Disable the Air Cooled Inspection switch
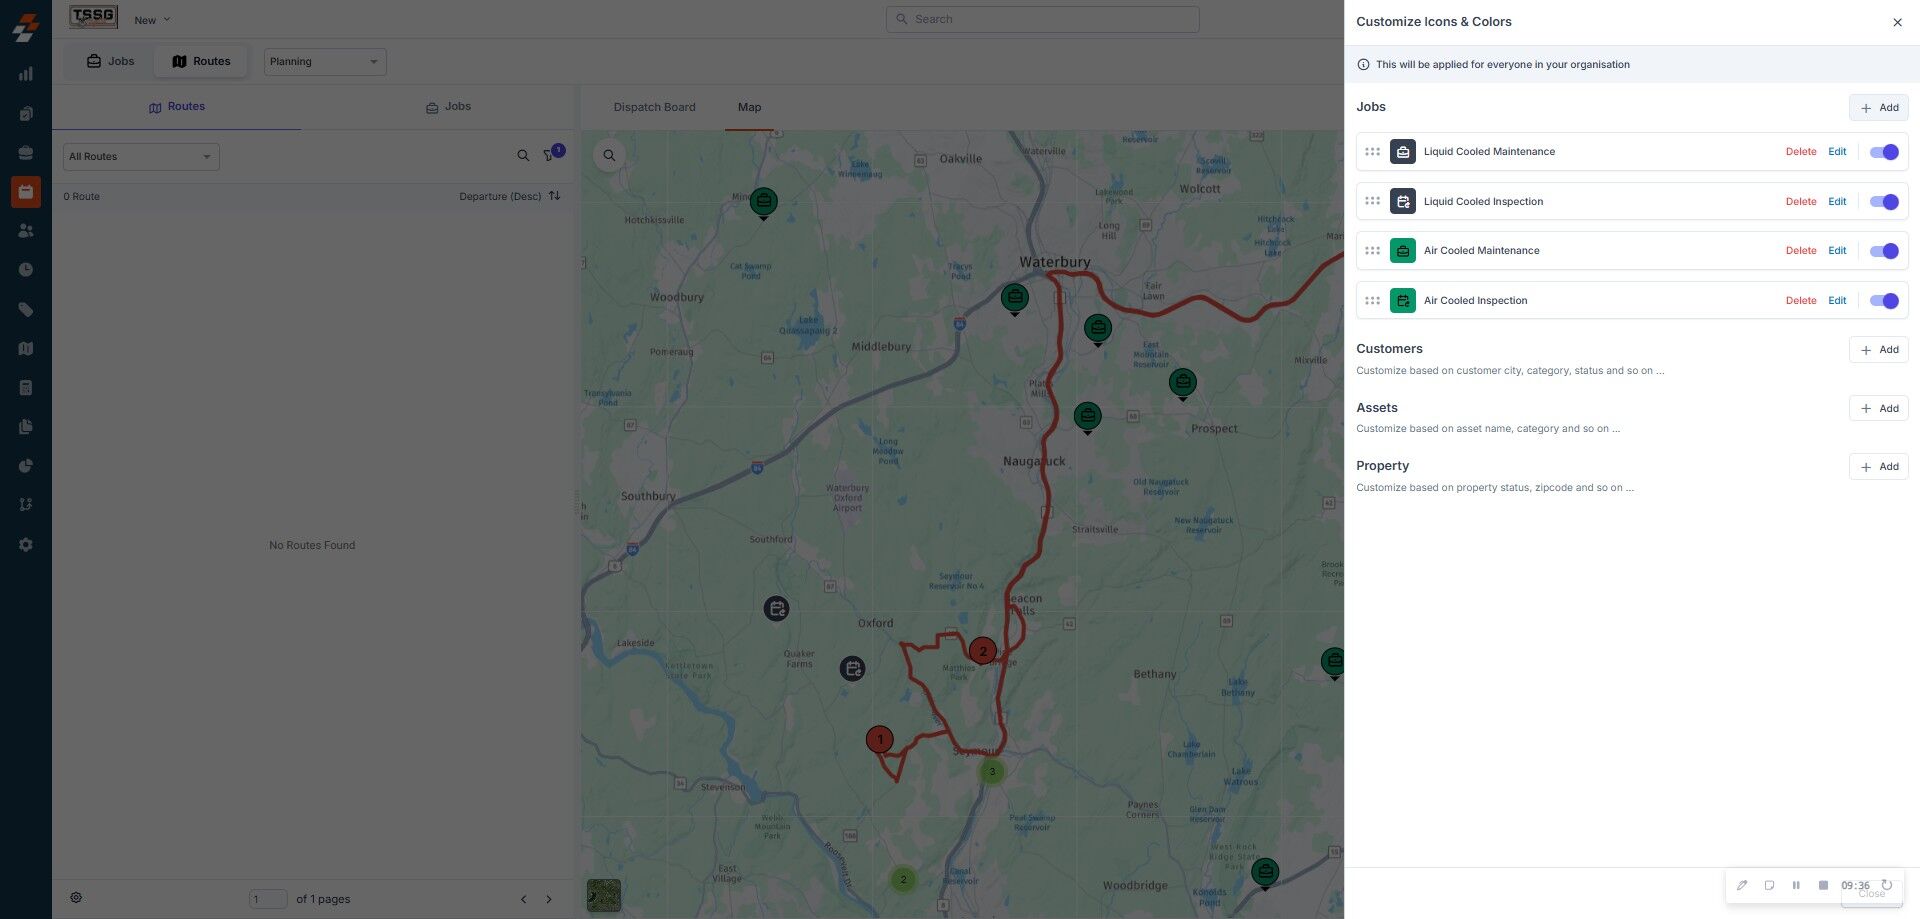The image size is (1920, 919). 1884,301
